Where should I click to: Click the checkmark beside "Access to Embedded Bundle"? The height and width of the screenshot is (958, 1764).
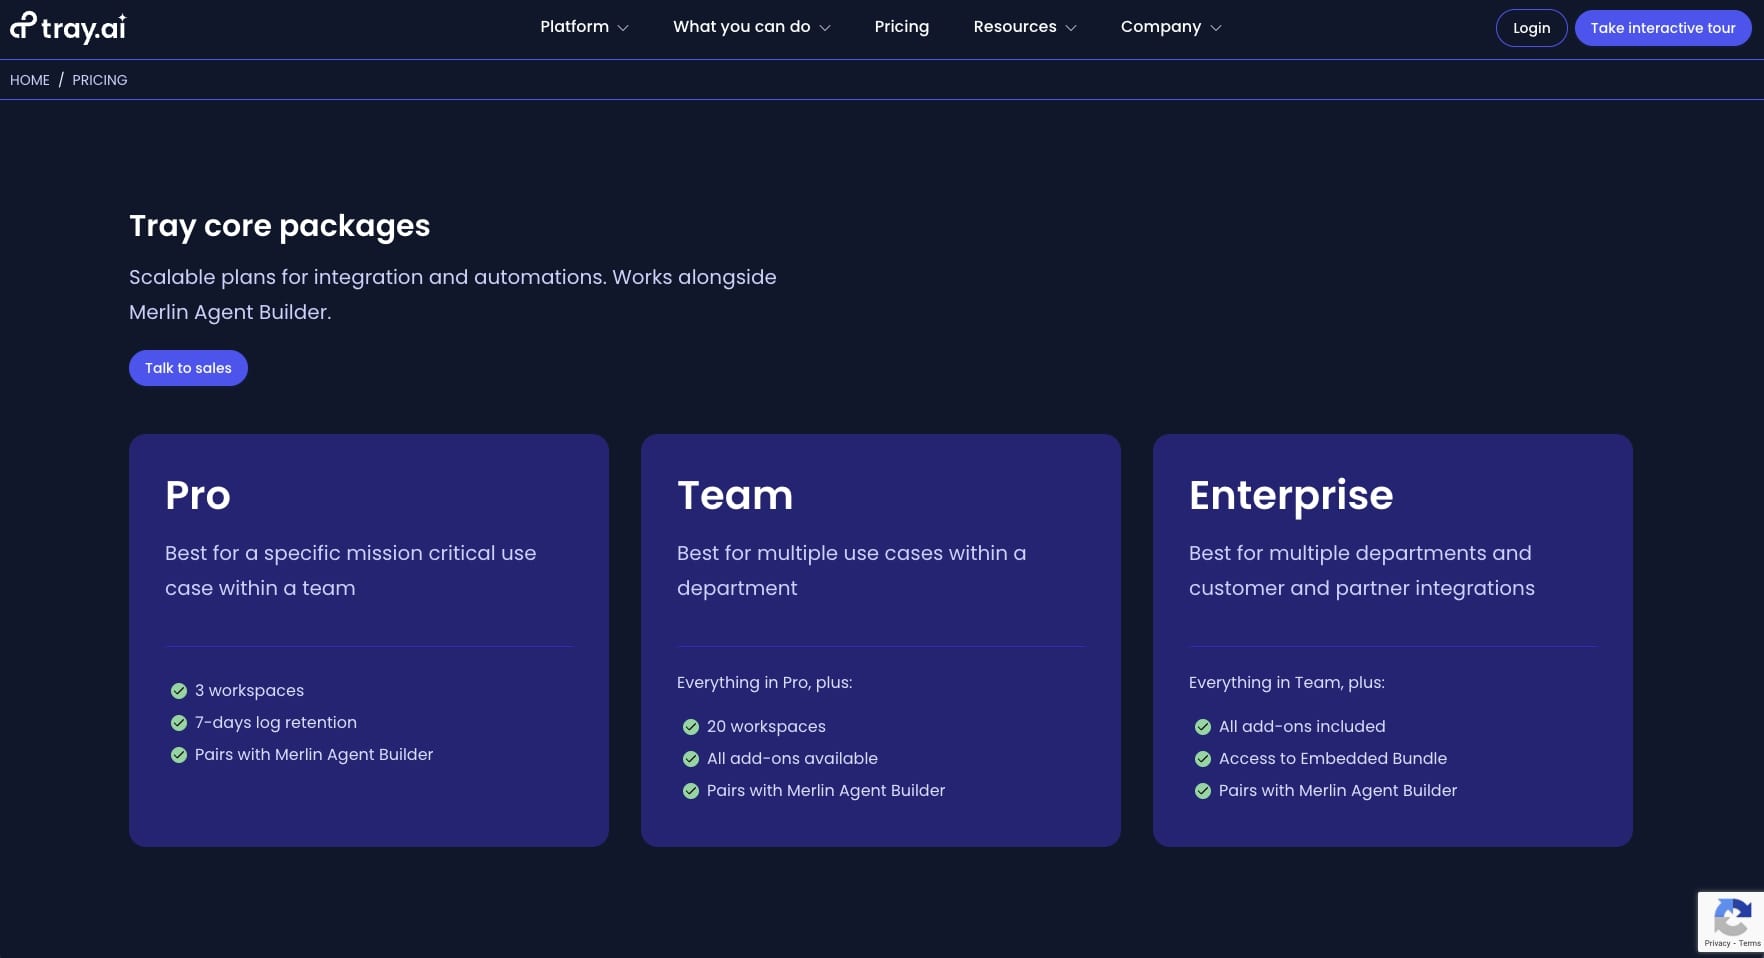1202,758
